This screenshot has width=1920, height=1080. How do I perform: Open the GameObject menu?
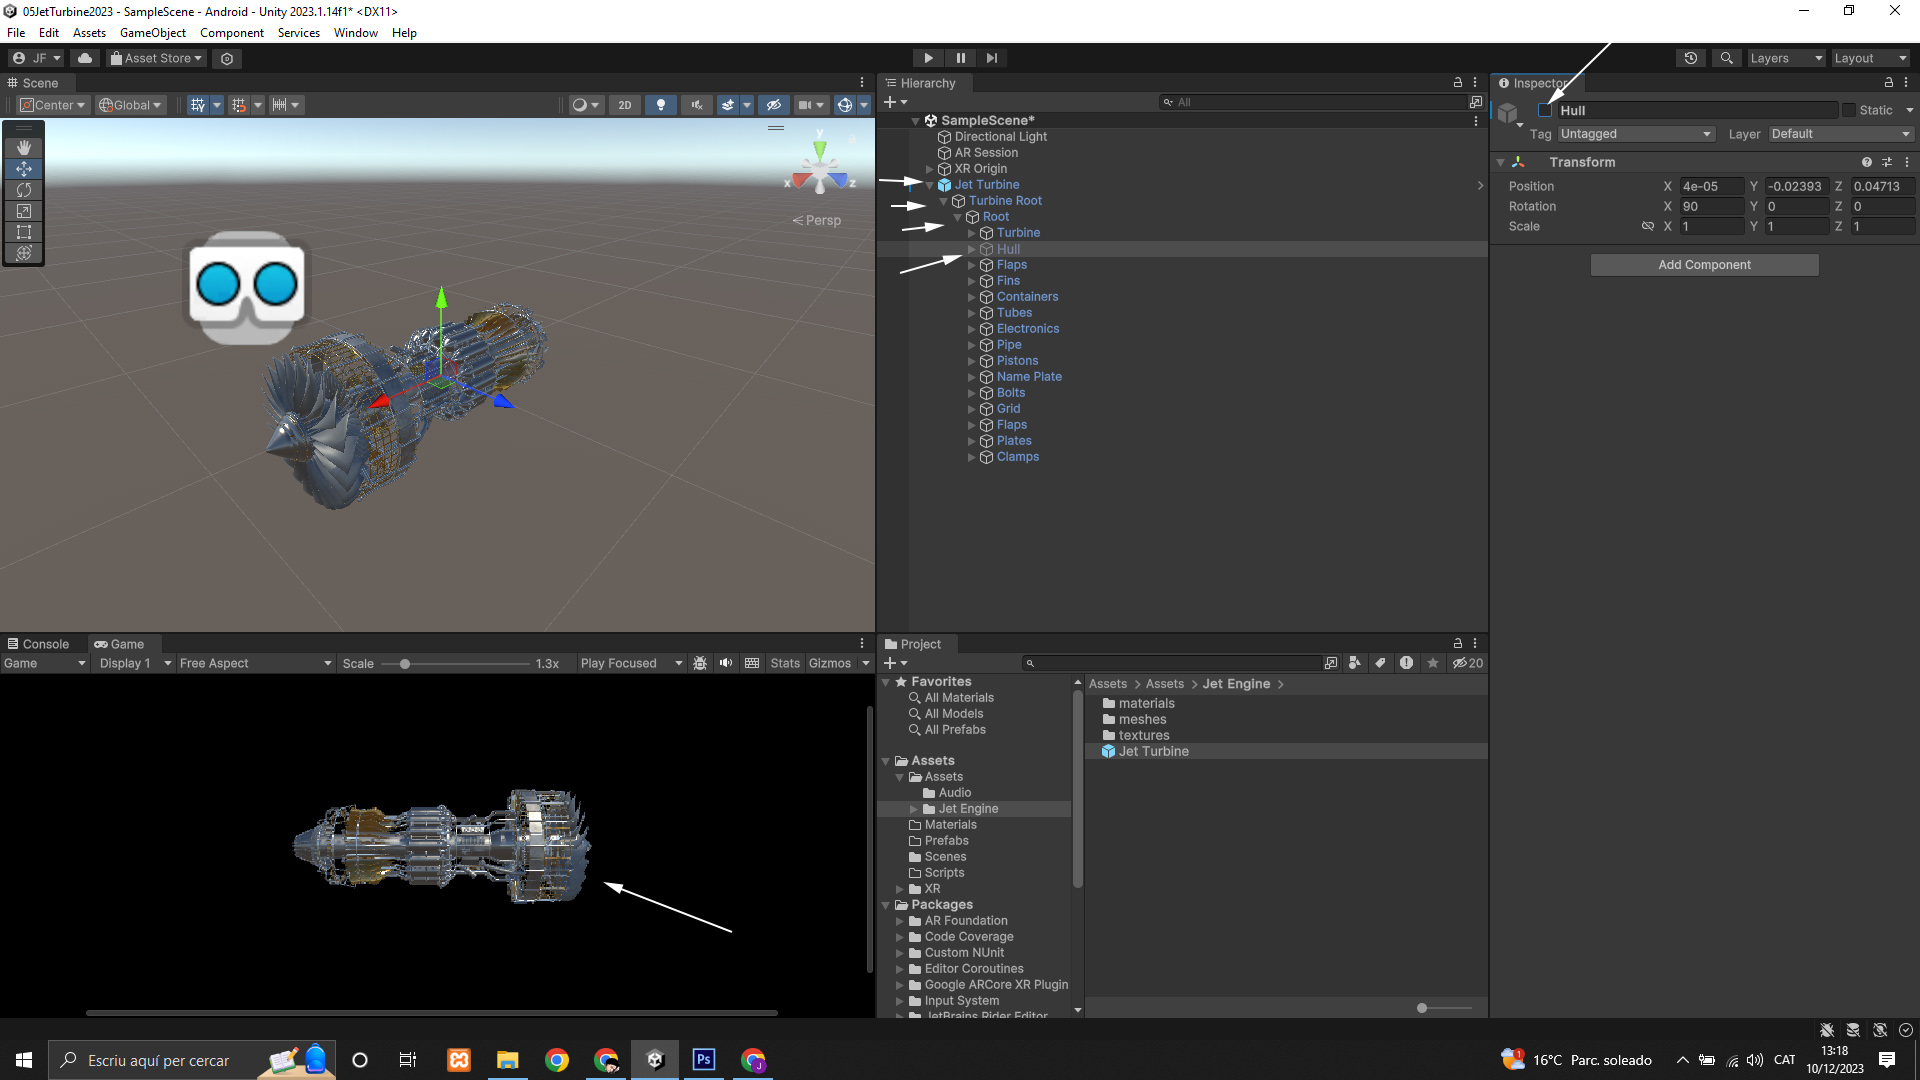pyautogui.click(x=152, y=33)
